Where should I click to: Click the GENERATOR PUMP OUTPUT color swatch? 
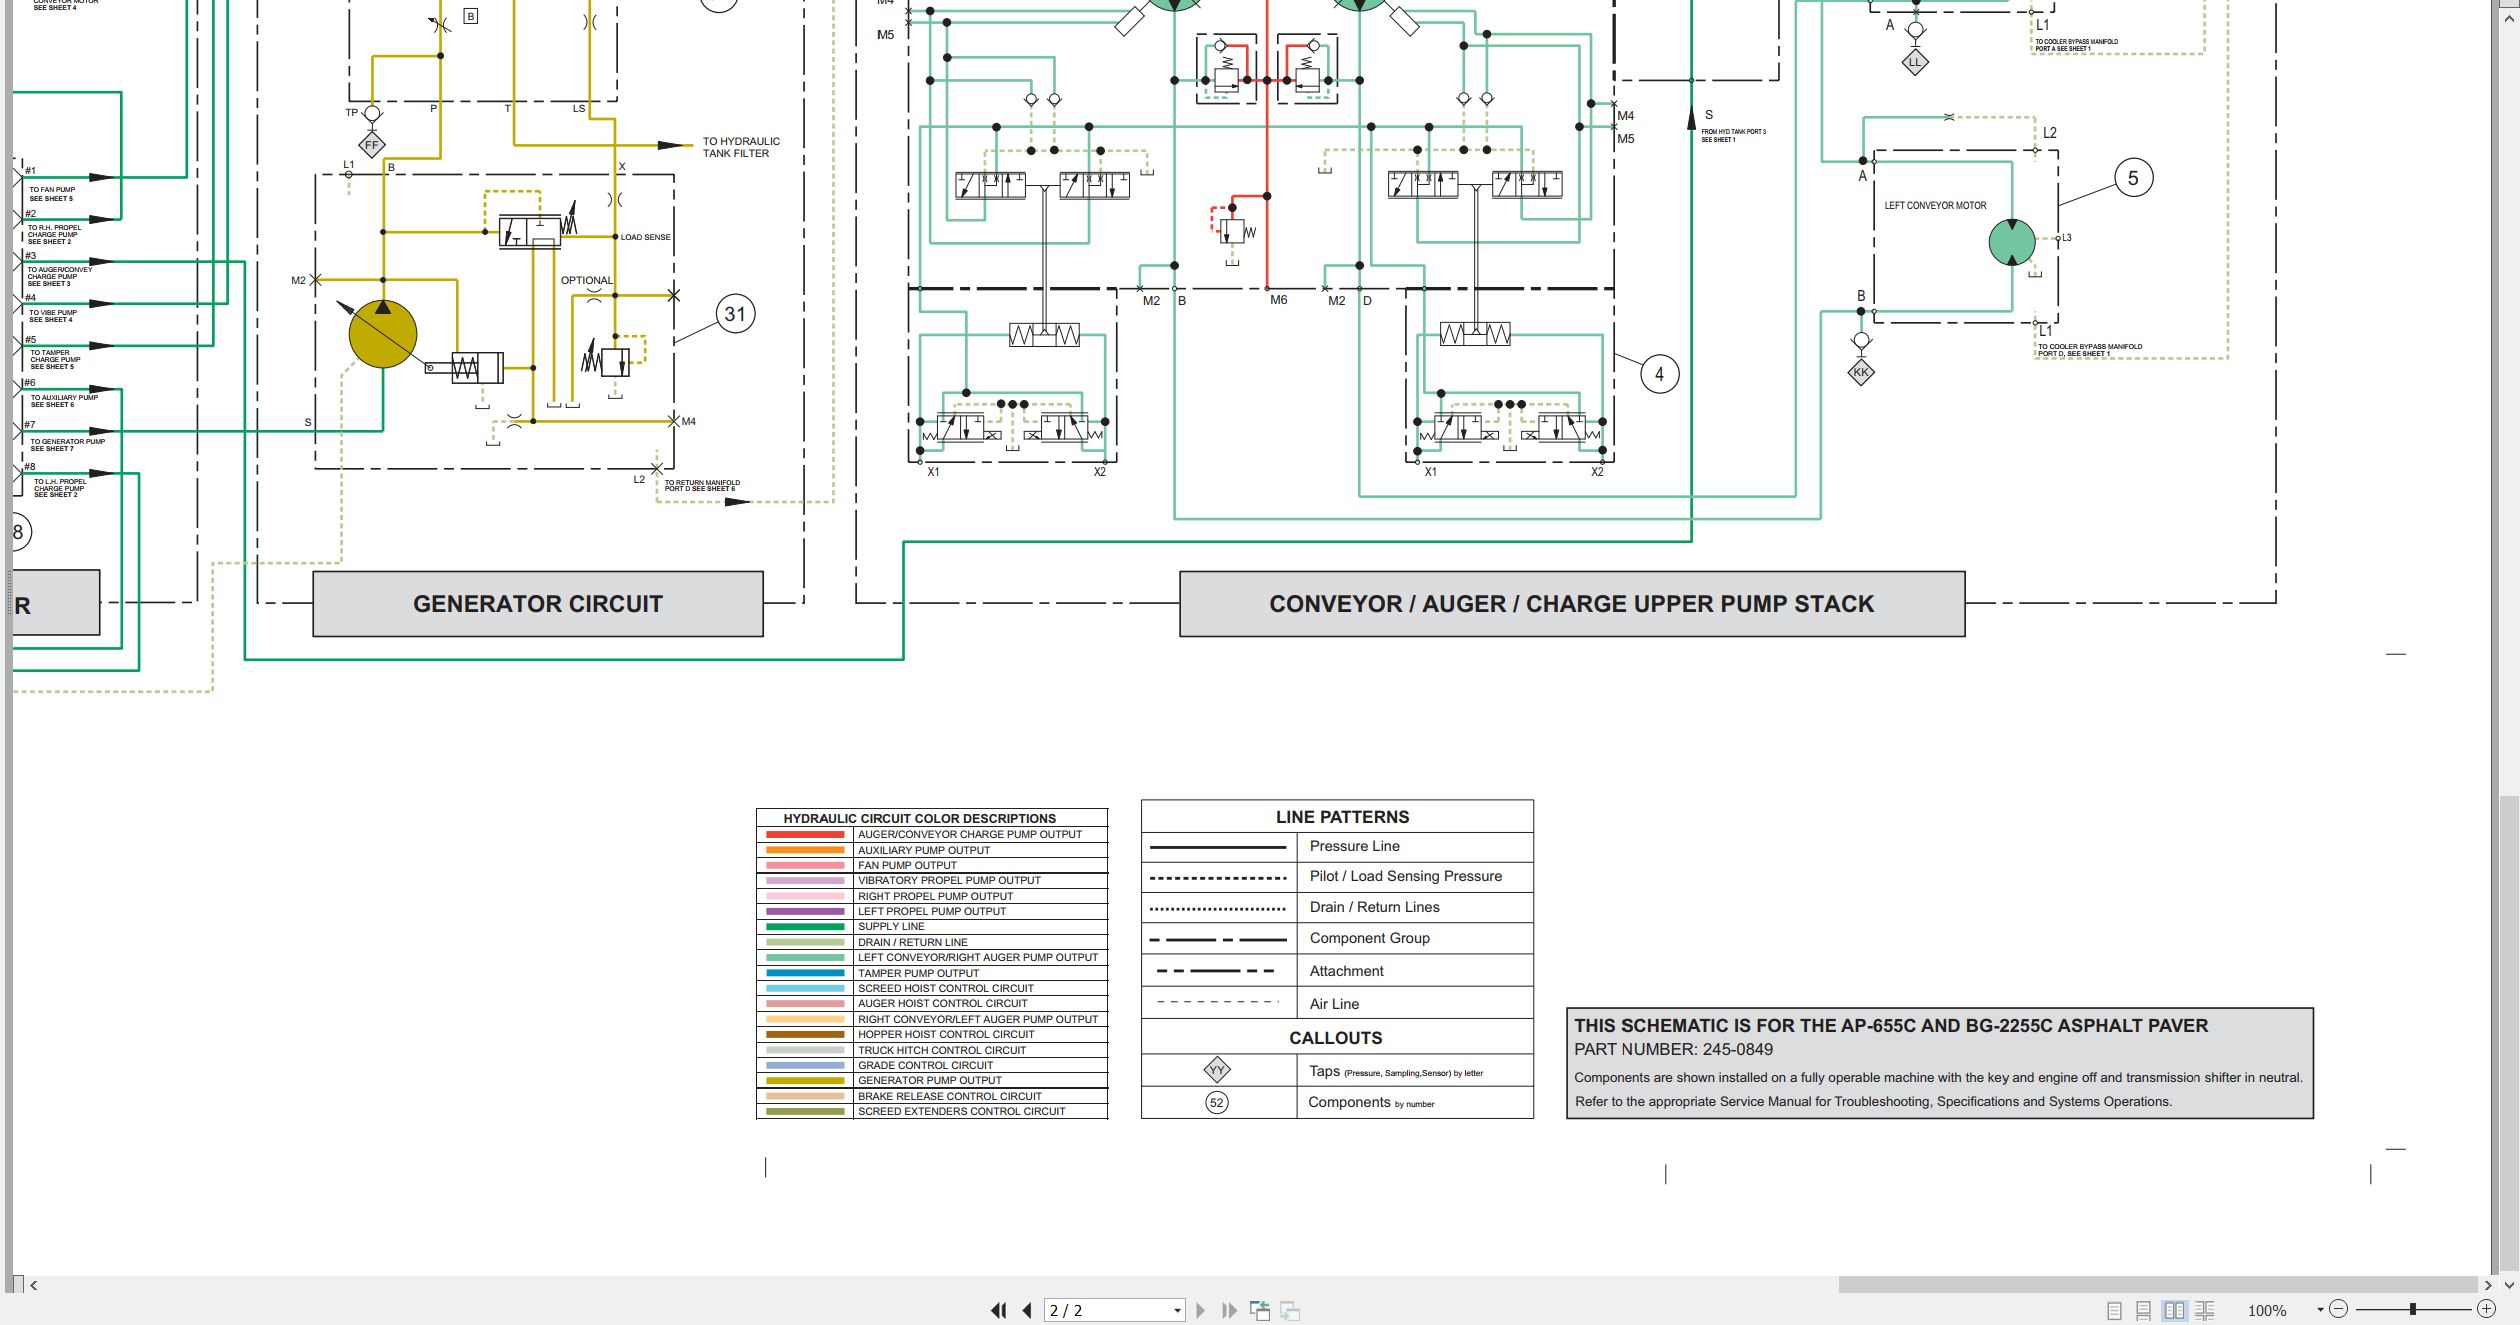pos(805,1081)
